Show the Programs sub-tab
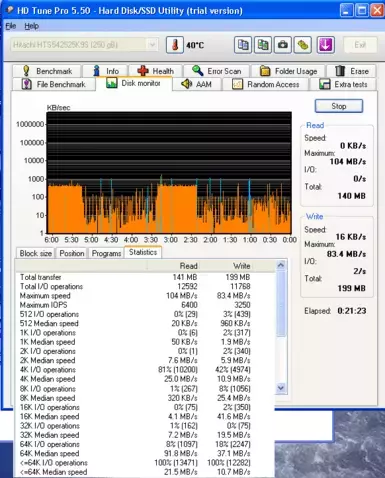The height and width of the screenshot is (478, 385). [x=106, y=253]
